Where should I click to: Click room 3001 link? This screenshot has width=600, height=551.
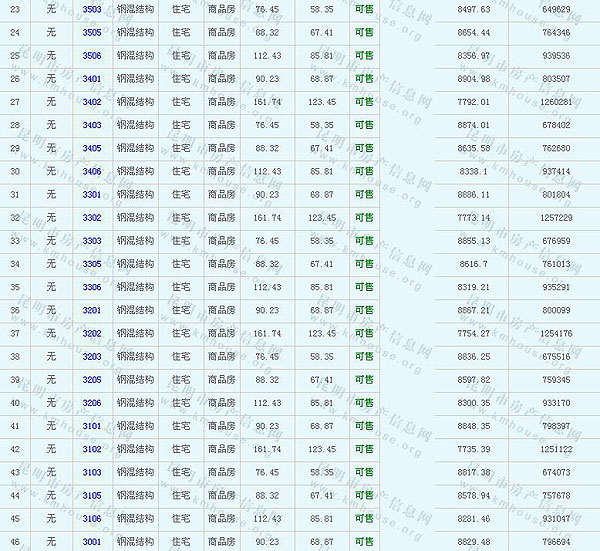point(91,542)
